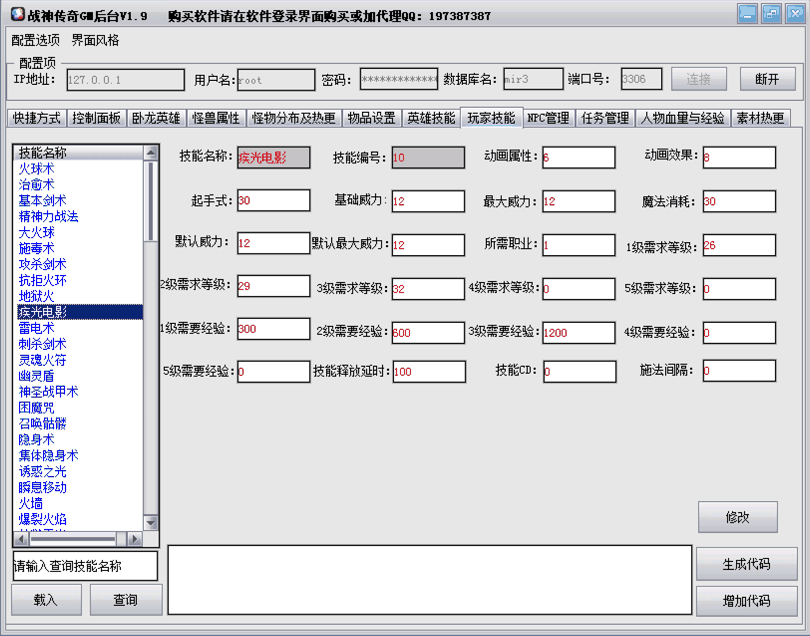Switch to the 英雄技能 tab
Screen dimensions: 810x636
[431, 118]
